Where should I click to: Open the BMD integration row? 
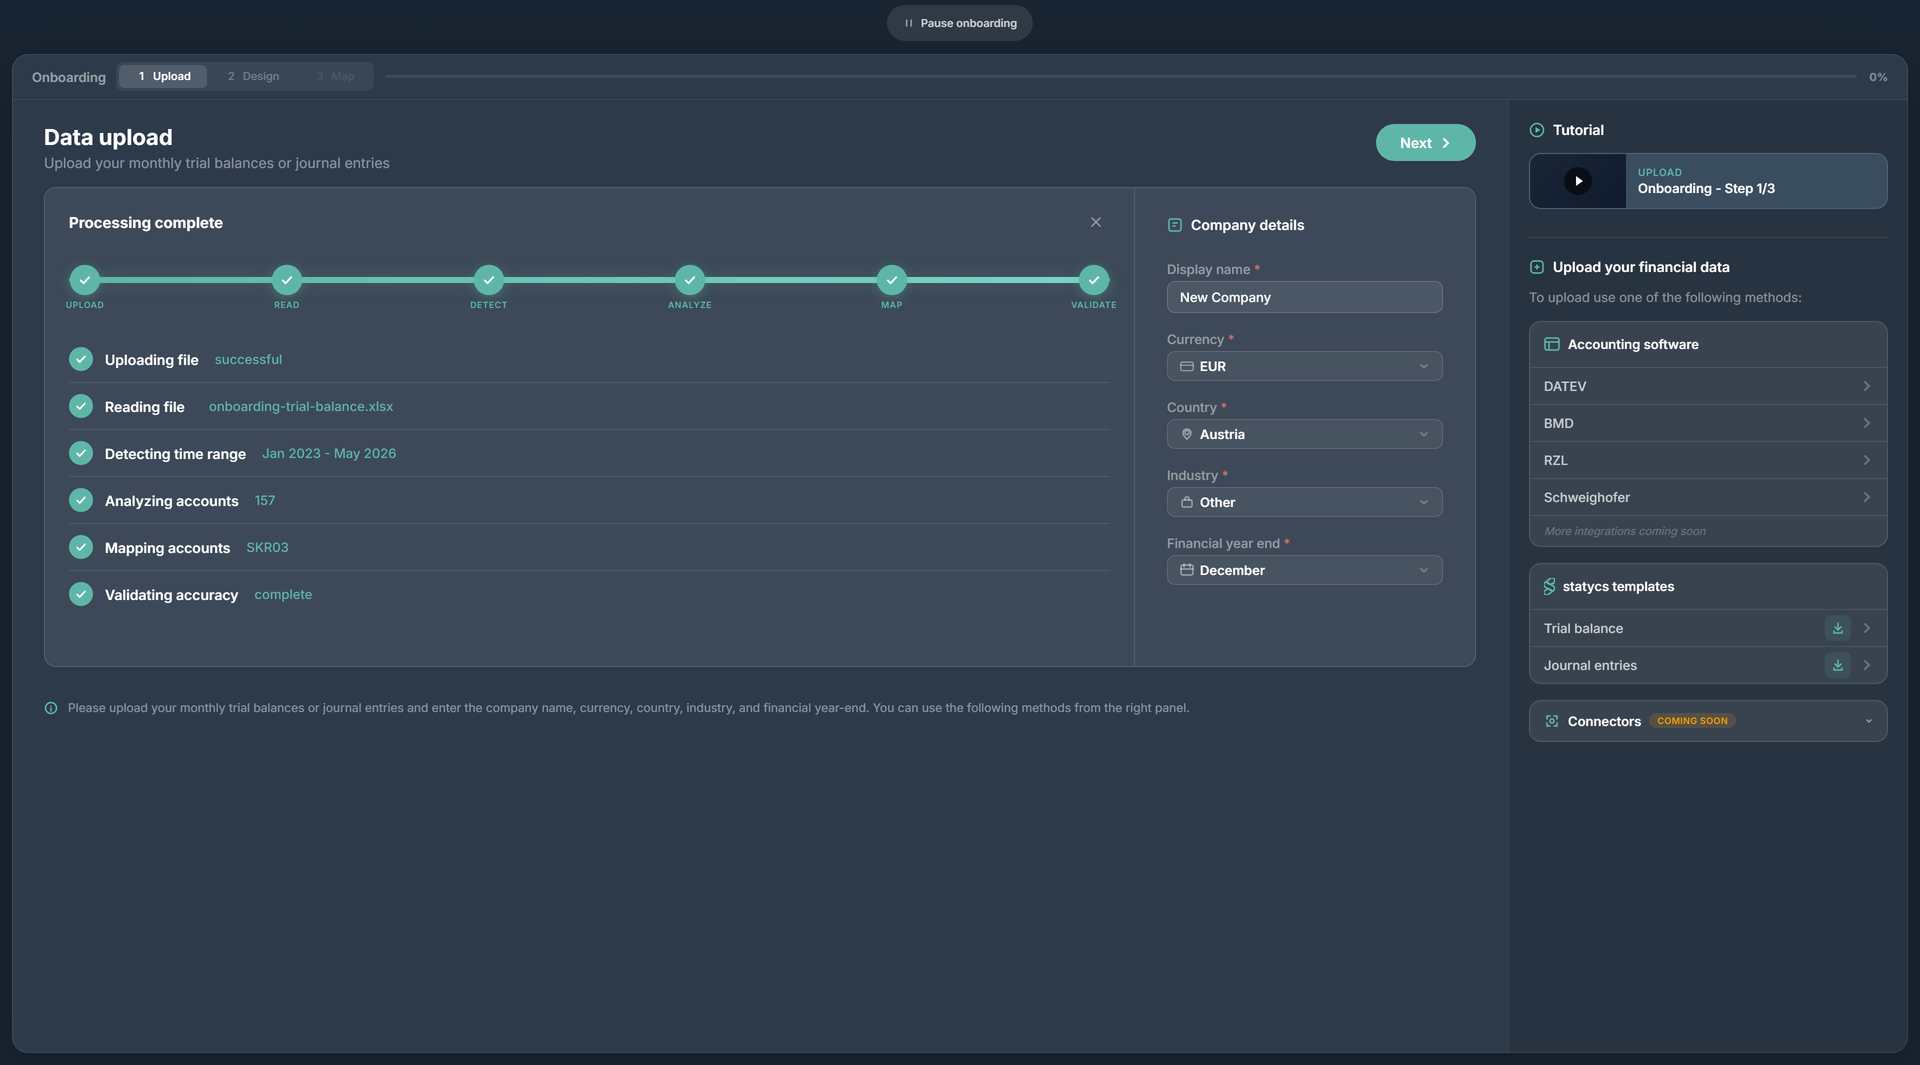click(1707, 423)
